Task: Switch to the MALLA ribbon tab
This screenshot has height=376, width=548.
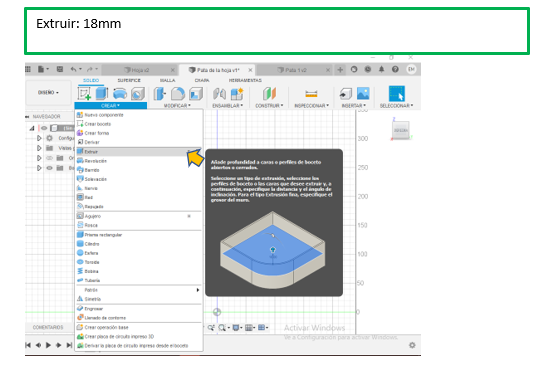Action: point(167,80)
